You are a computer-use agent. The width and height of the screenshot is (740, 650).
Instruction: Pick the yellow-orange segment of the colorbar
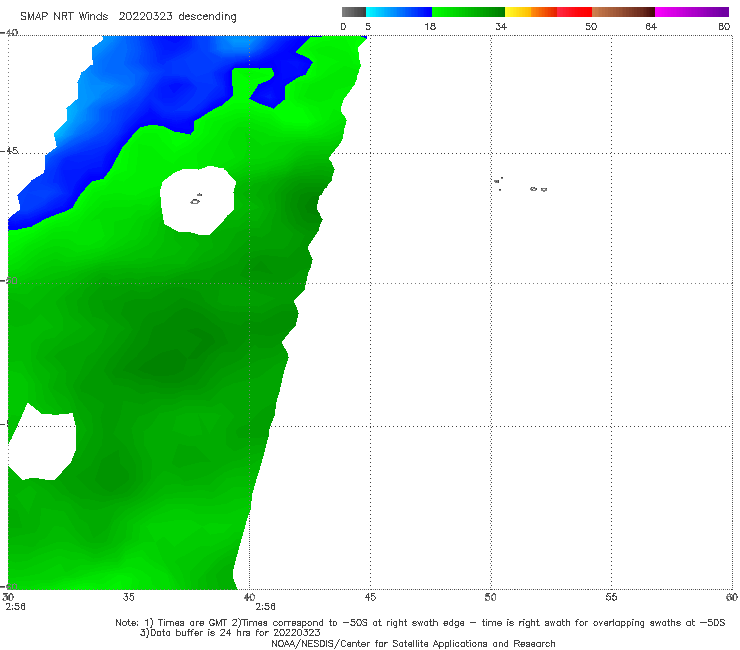coord(530,12)
